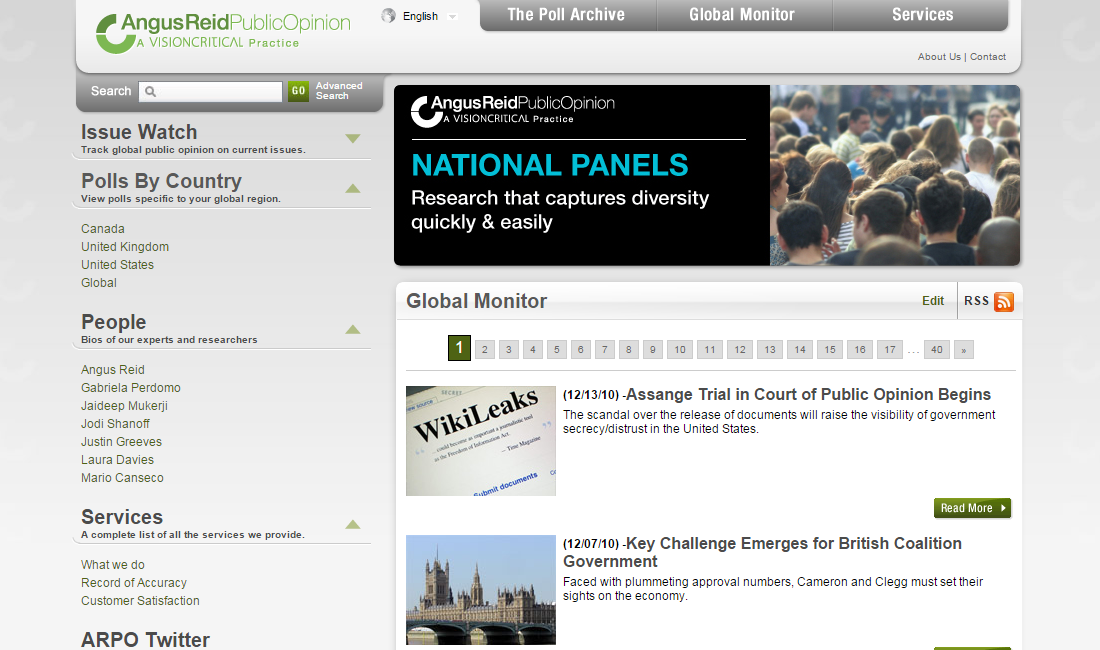The height and width of the screenshot is (650, 1100).
Task: Open The Poll Archive tab
Action: [566, 15]
